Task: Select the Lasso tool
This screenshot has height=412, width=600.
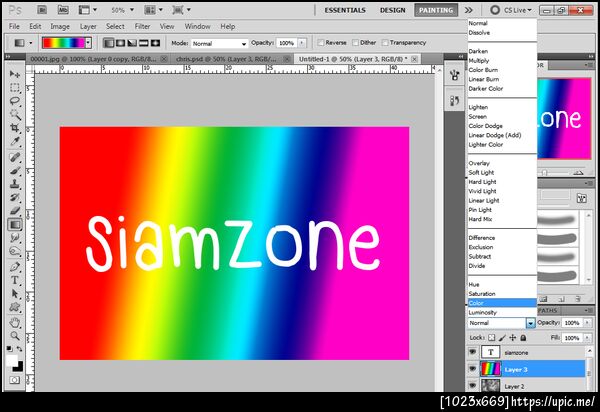Action: (15, 101)
